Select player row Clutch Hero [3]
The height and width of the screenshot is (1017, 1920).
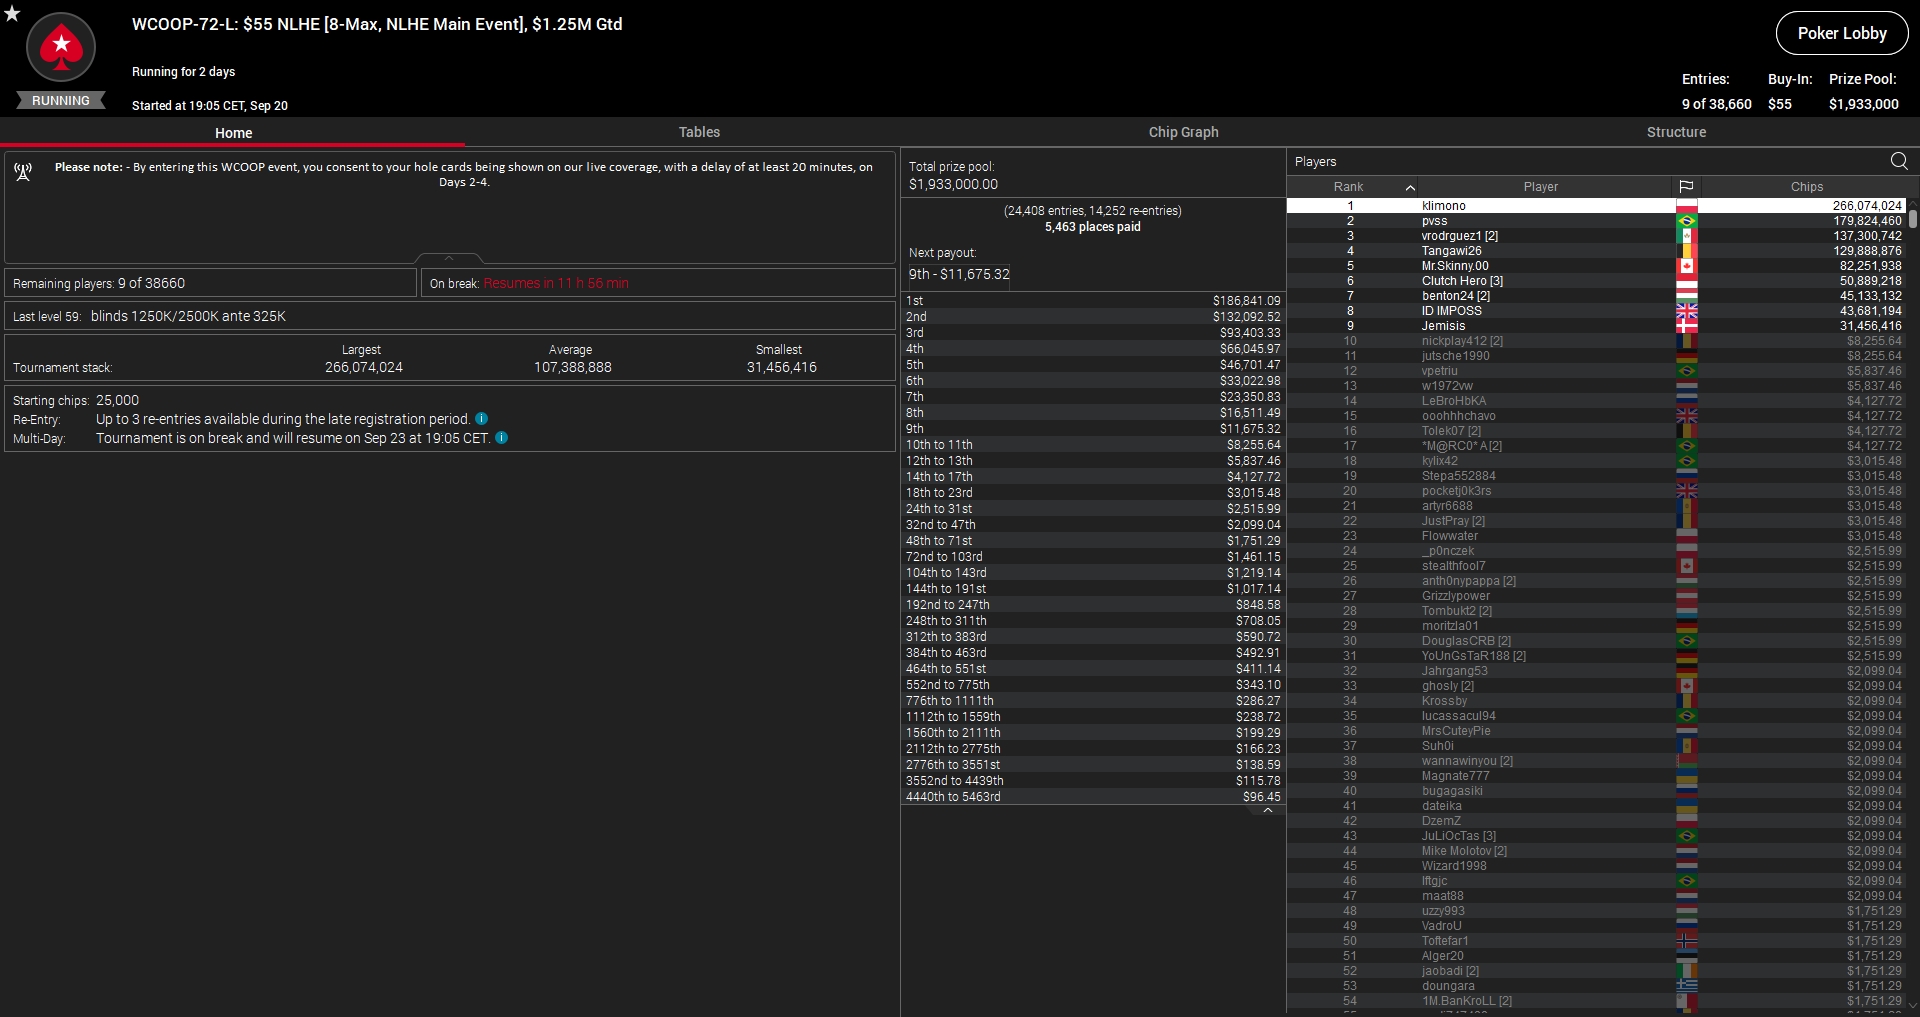pyautogui.click(x=1596, y=281)
